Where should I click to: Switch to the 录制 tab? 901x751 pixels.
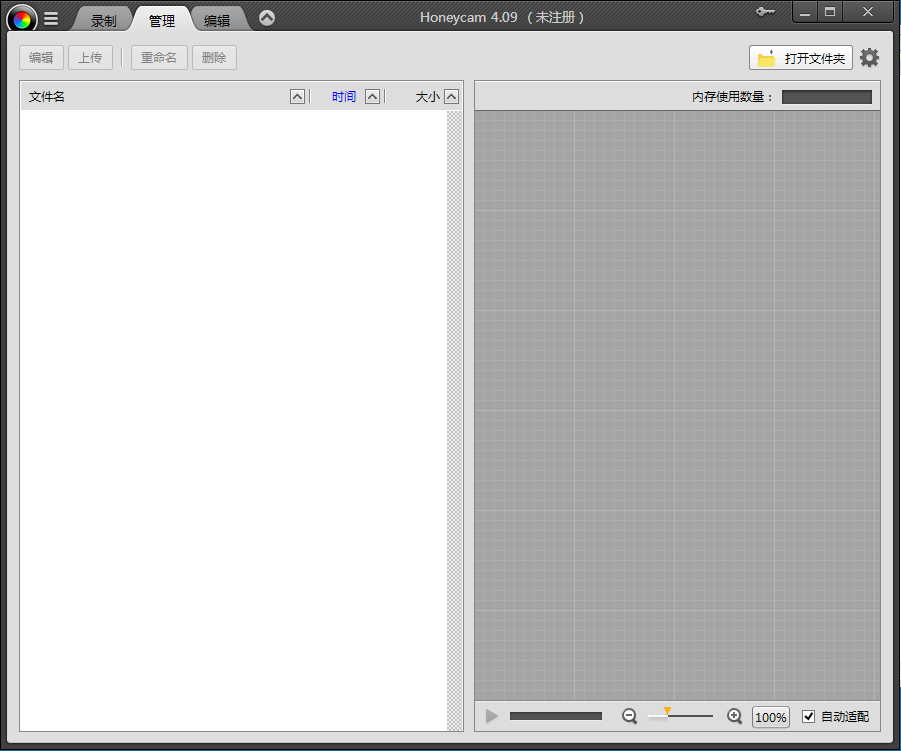pyautogui.click(x=103, y=20)
